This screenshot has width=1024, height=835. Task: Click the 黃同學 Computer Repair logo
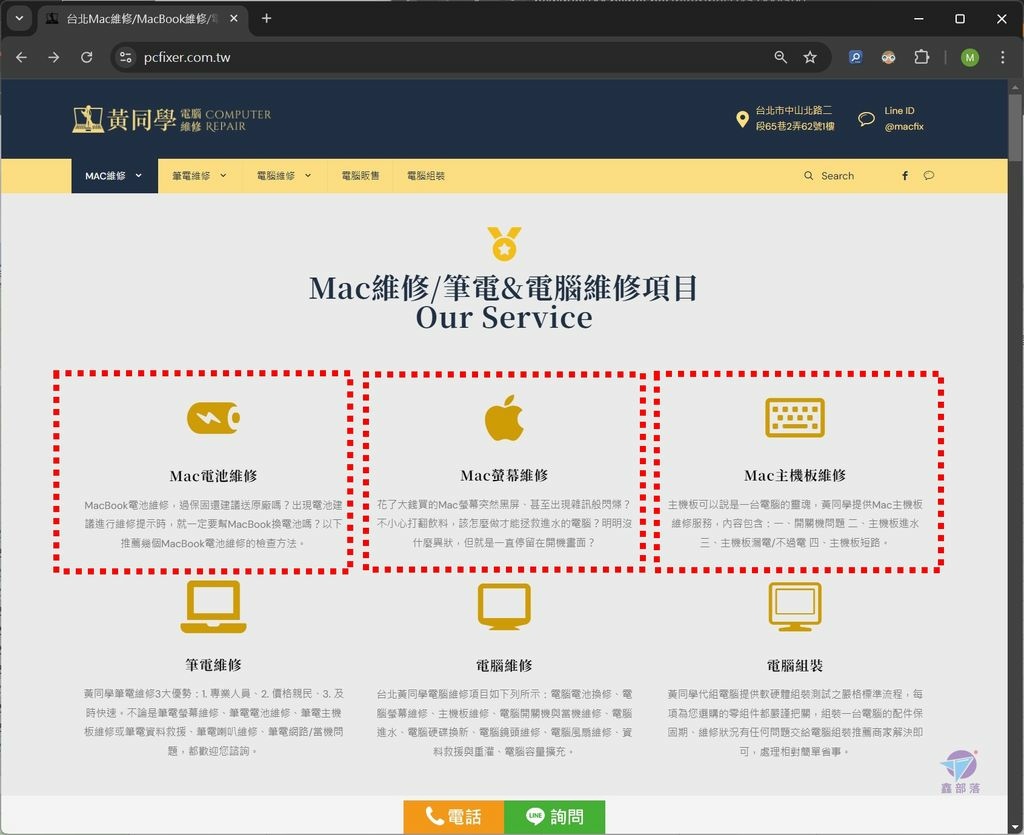click(x=172, y=119)
